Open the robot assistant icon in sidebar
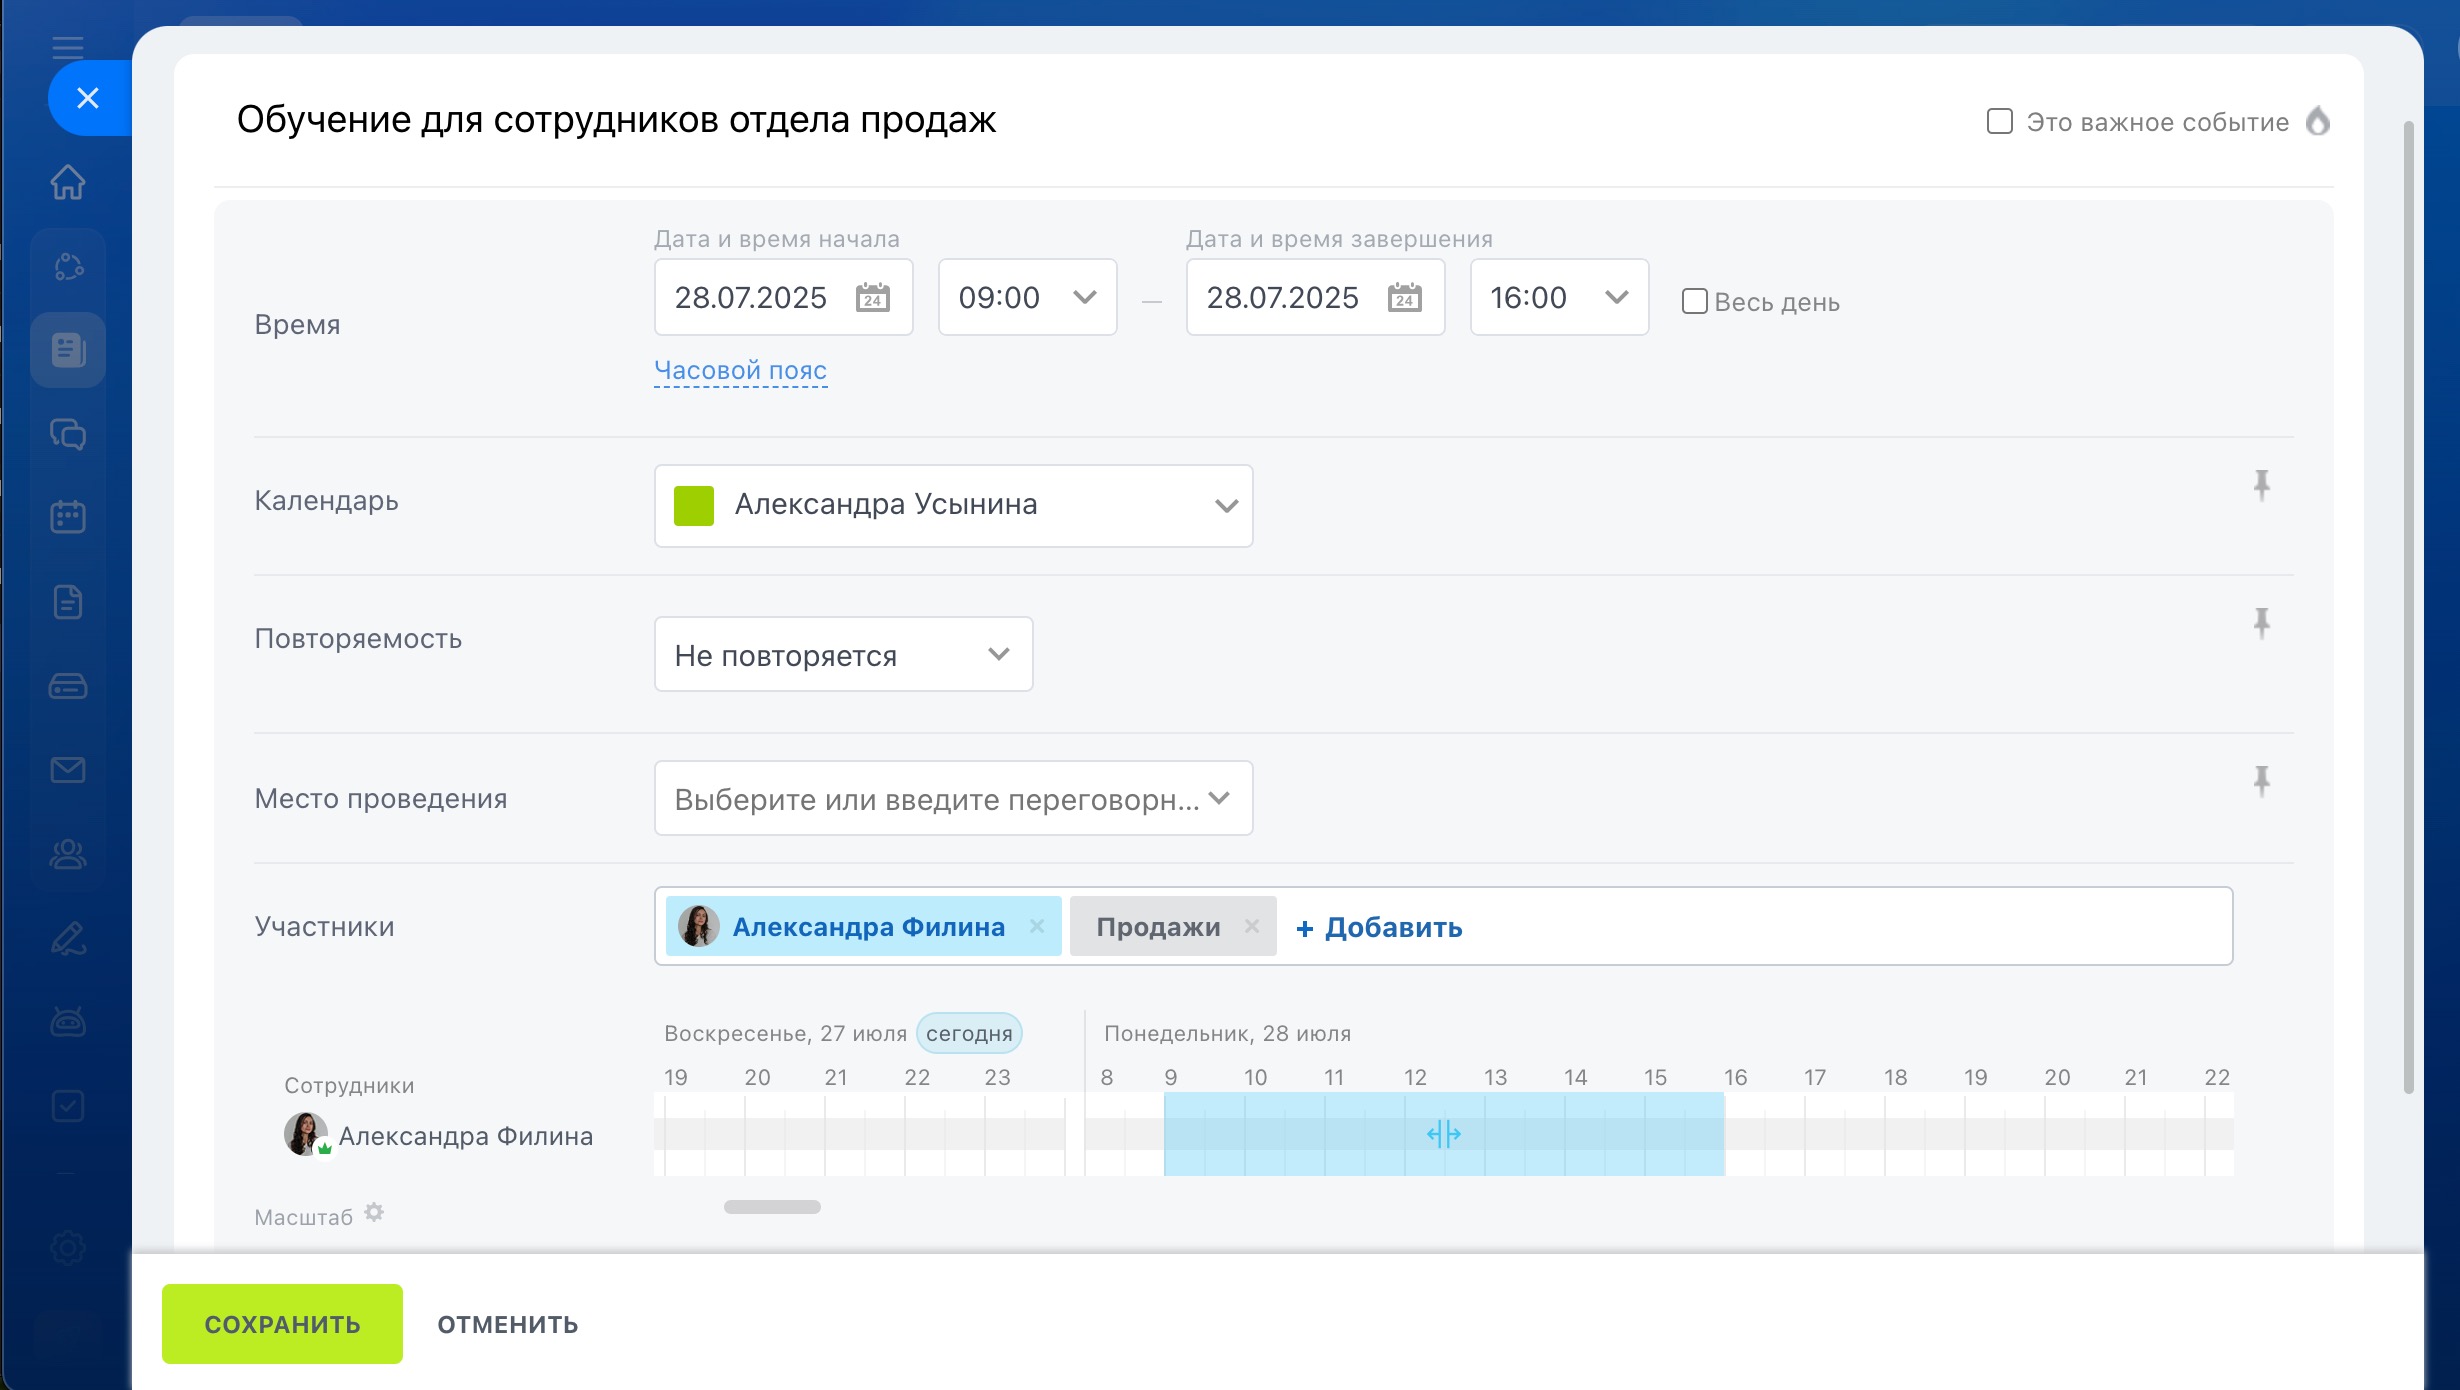The height and width of the screenshot is (1390, 2460). (68, 1021)
